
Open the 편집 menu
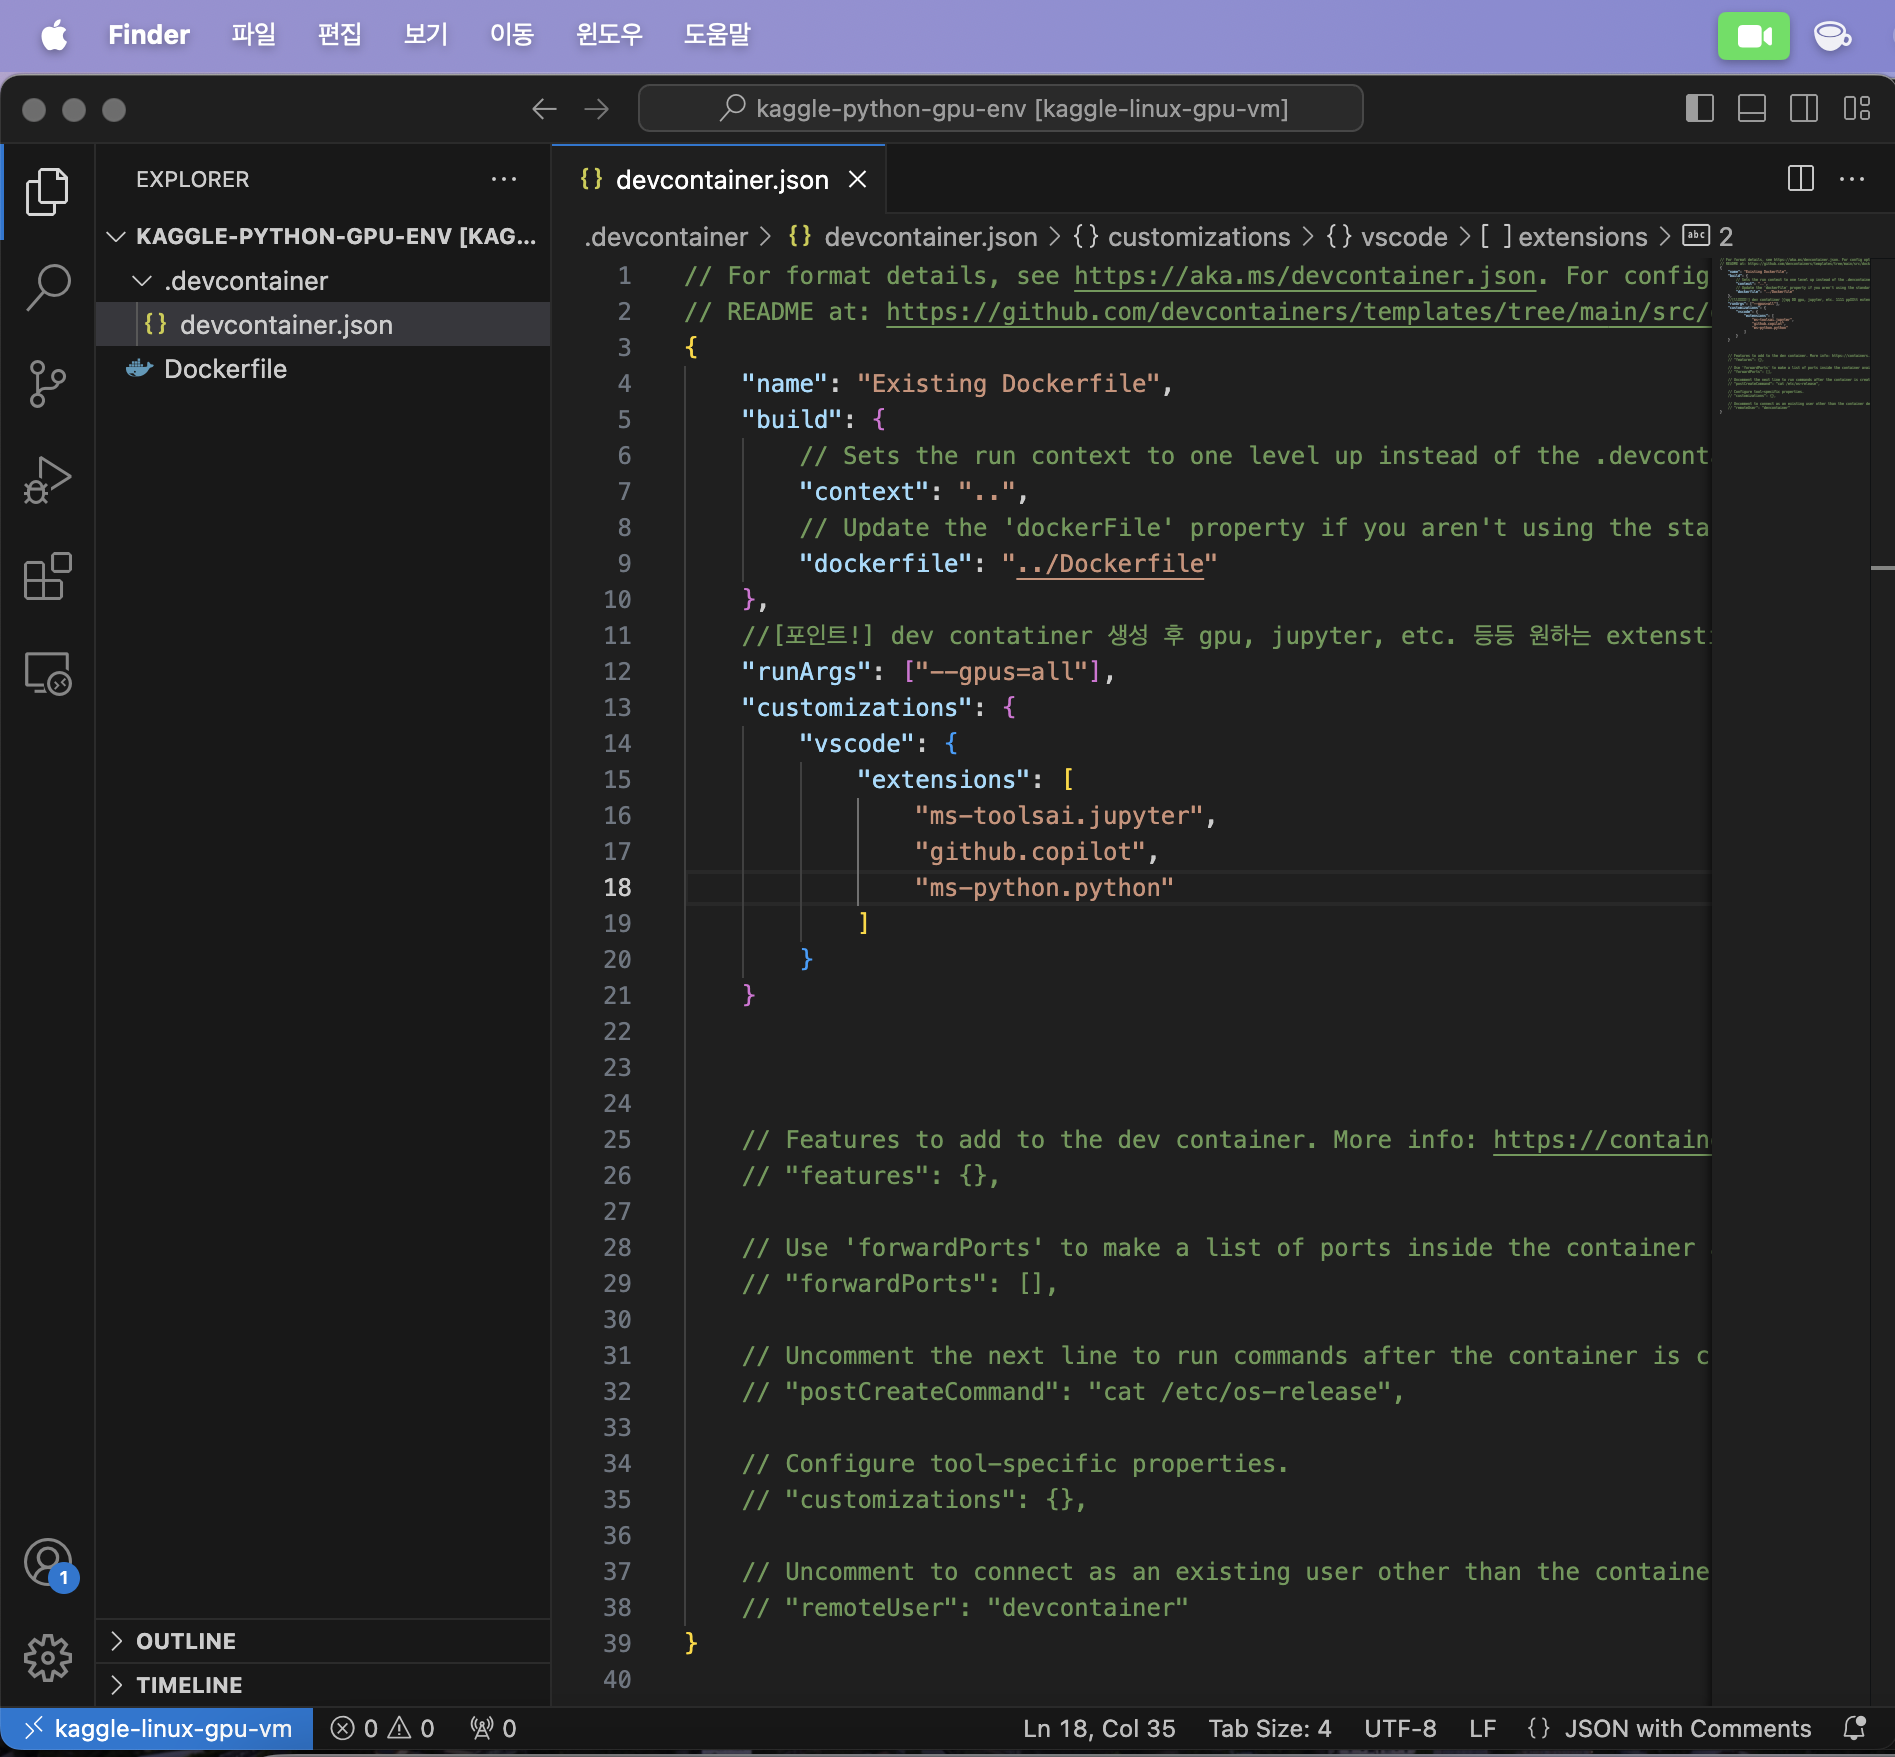click(x=340, y=35)
